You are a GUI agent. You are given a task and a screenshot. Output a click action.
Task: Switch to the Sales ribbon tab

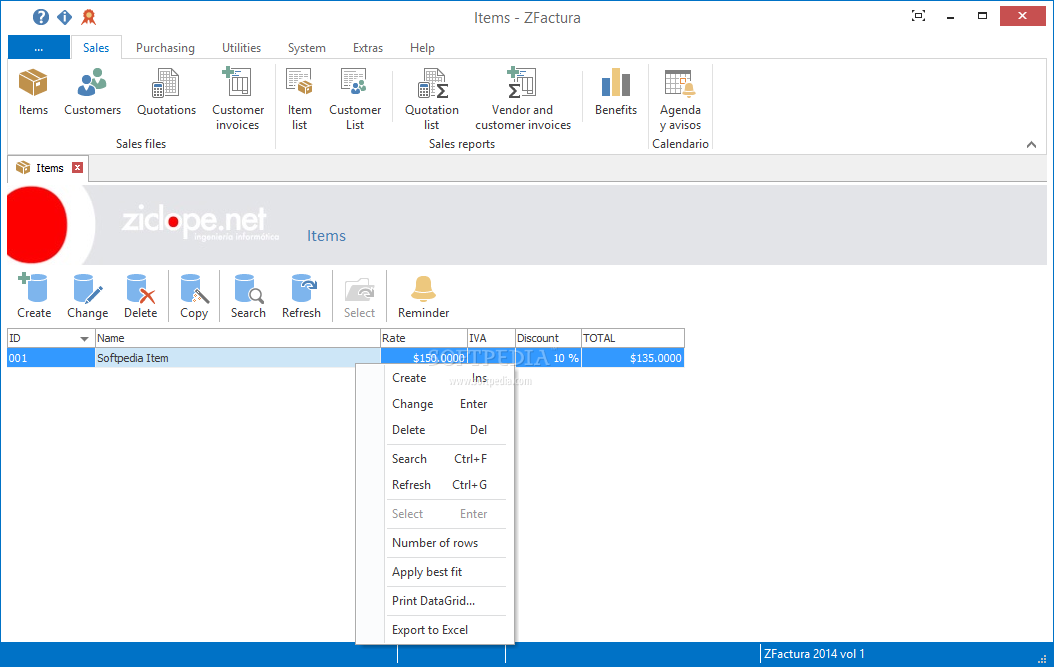point(96,48)
